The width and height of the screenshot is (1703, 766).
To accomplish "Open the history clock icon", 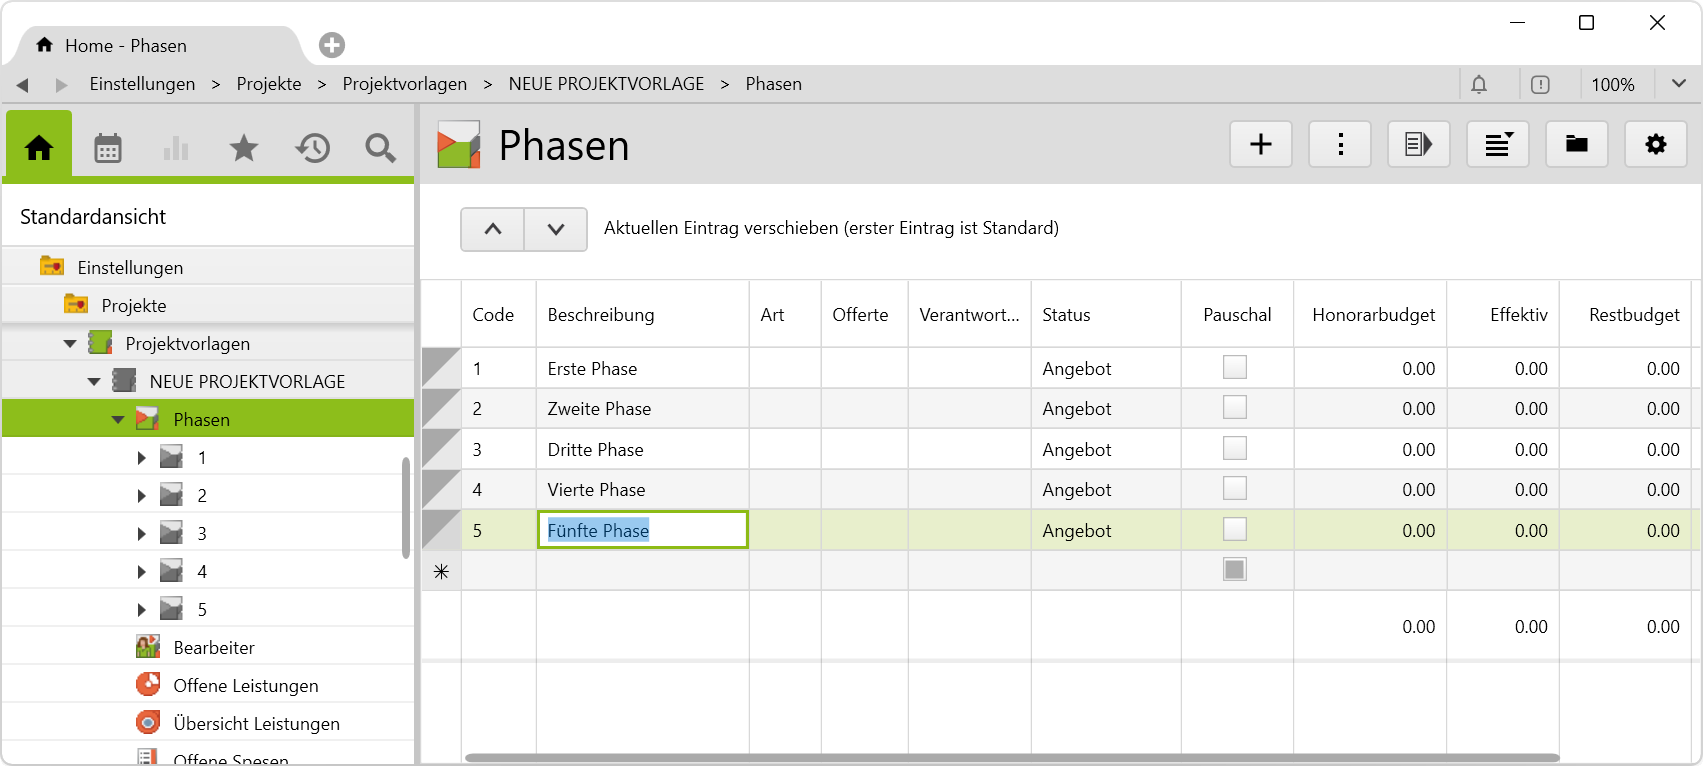I will pos(312,148).
